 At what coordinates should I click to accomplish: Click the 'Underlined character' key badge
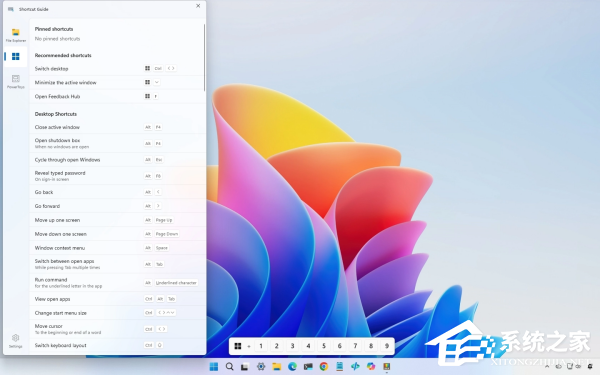tap(176, 283)
